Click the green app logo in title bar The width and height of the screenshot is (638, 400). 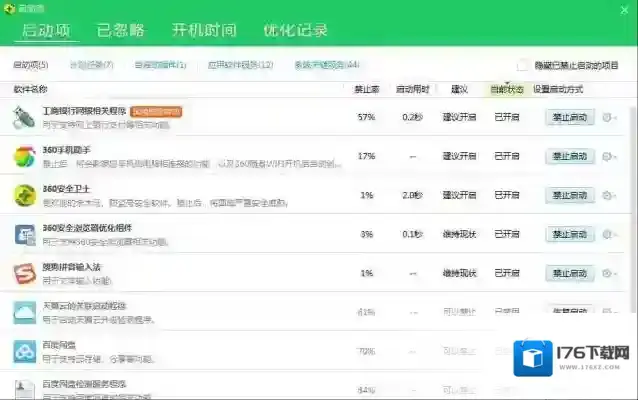point(9,8)
